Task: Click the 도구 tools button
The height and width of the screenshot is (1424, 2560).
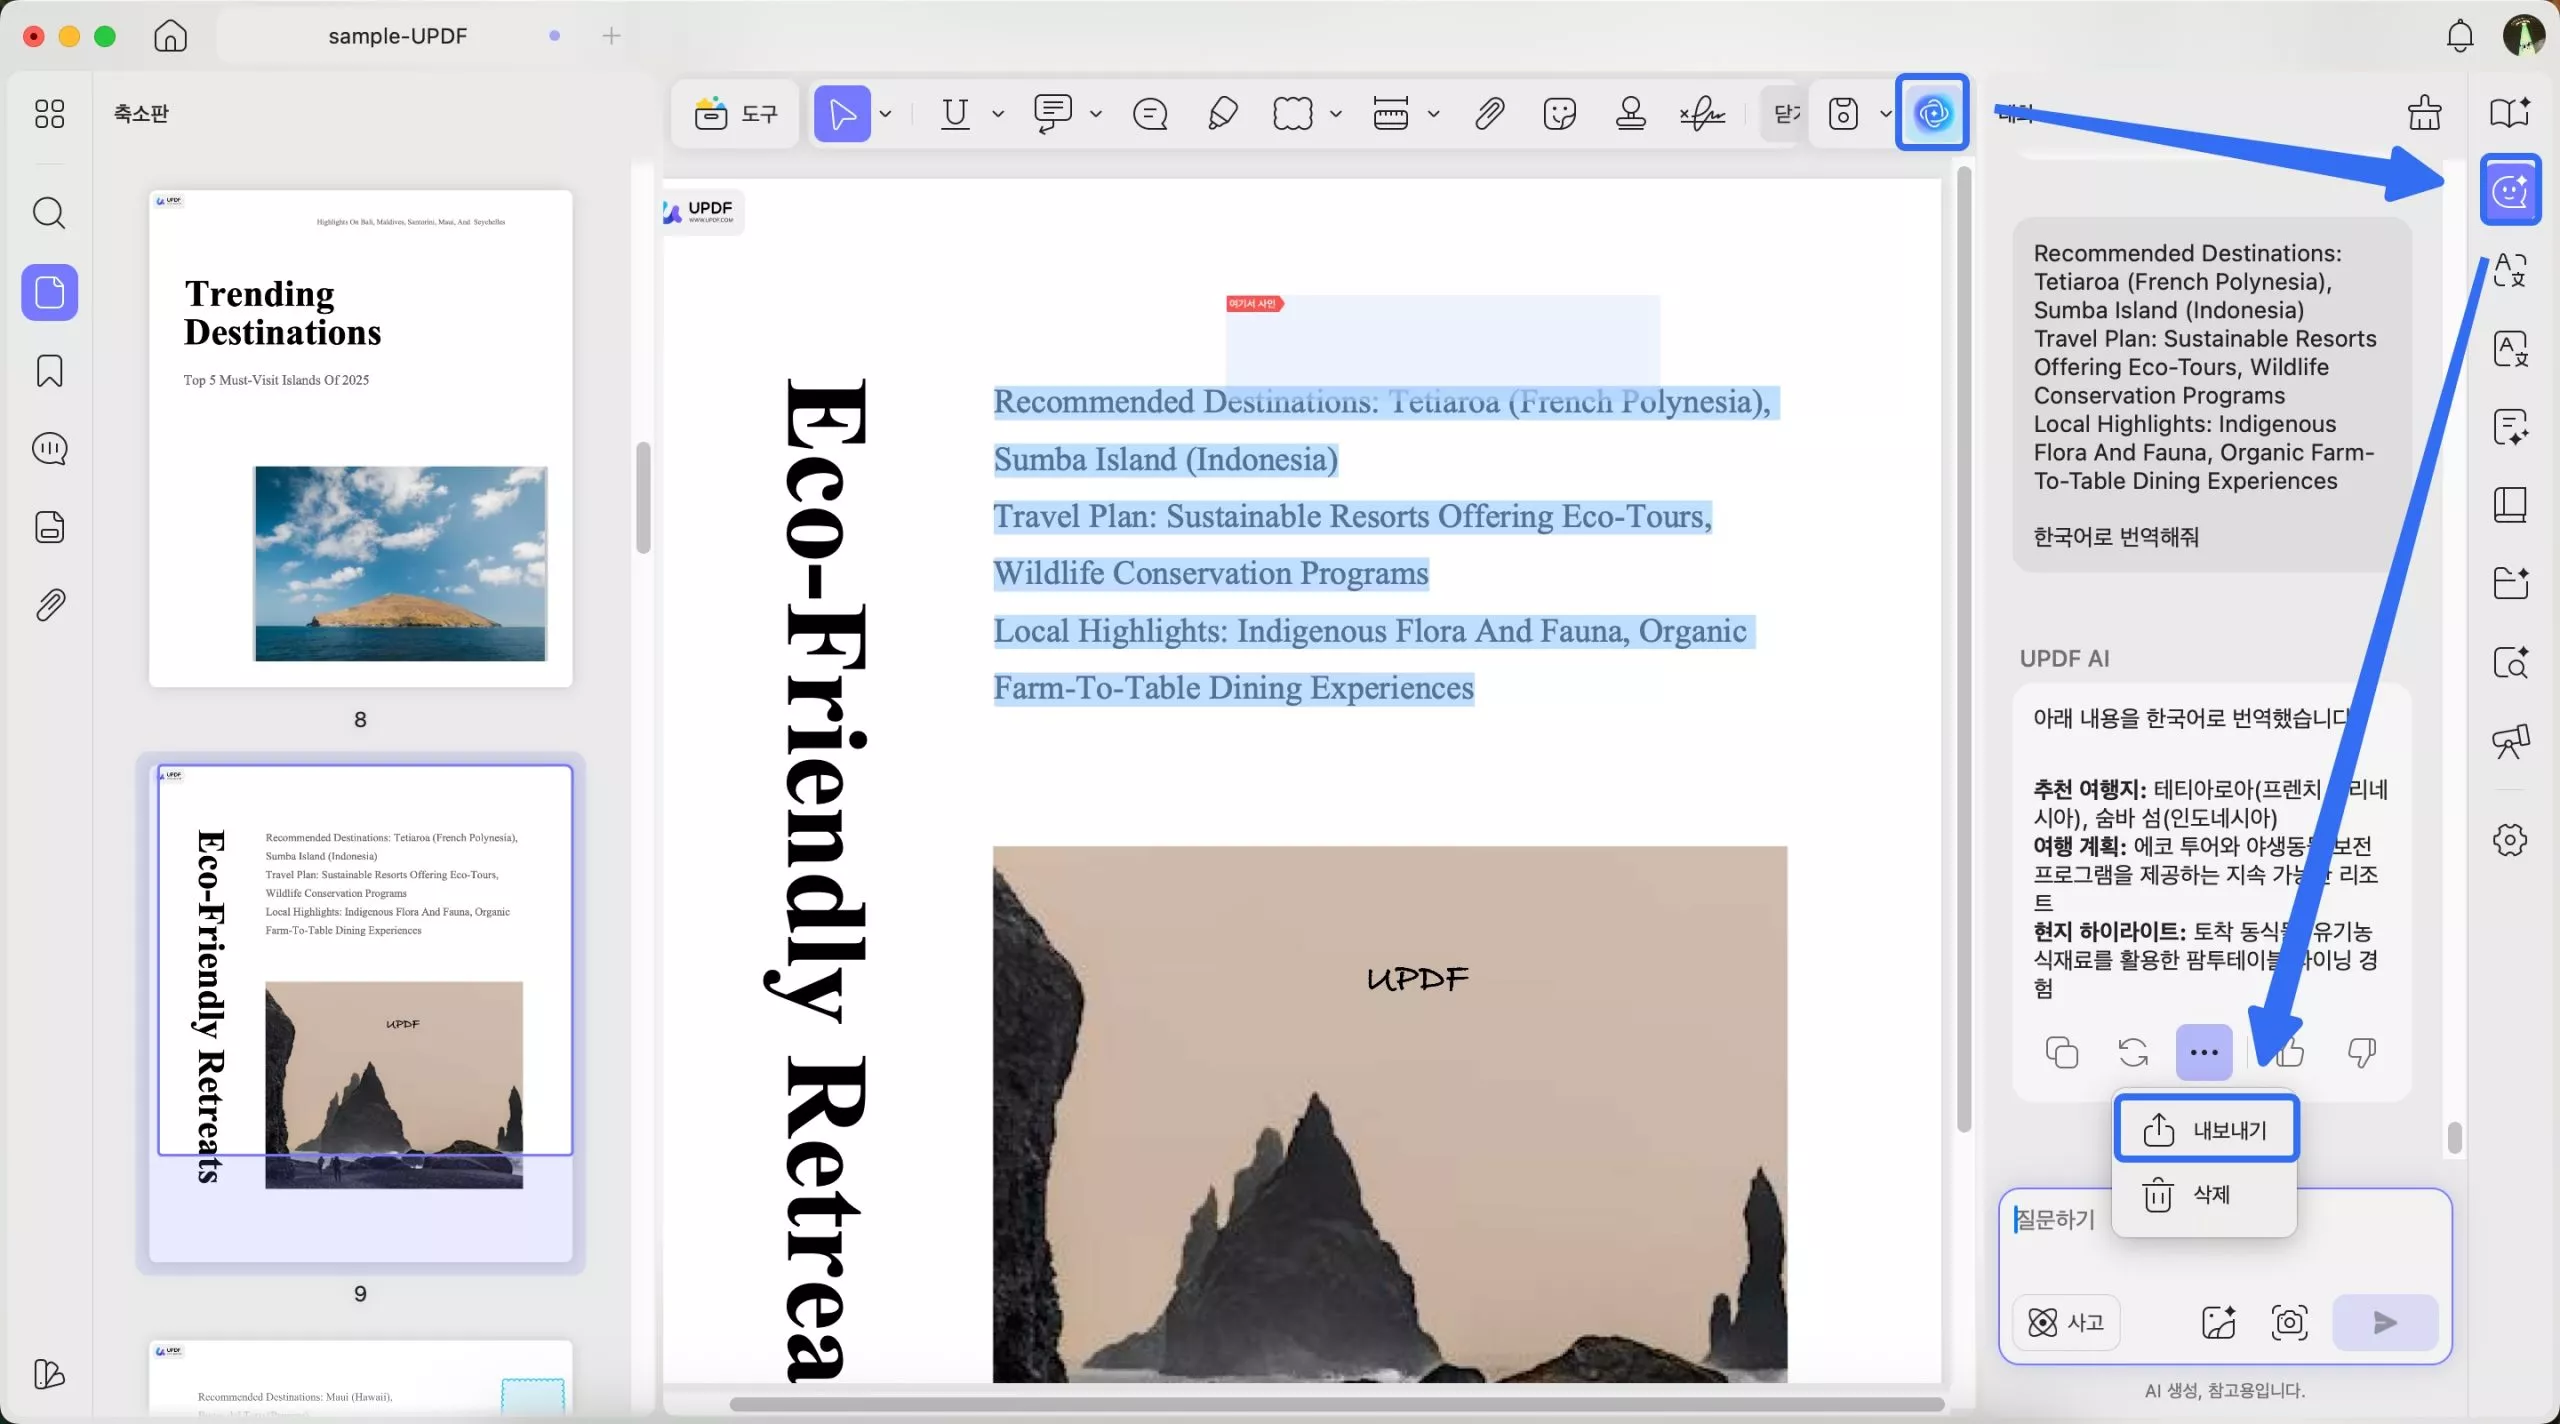Action: [736, 114]
